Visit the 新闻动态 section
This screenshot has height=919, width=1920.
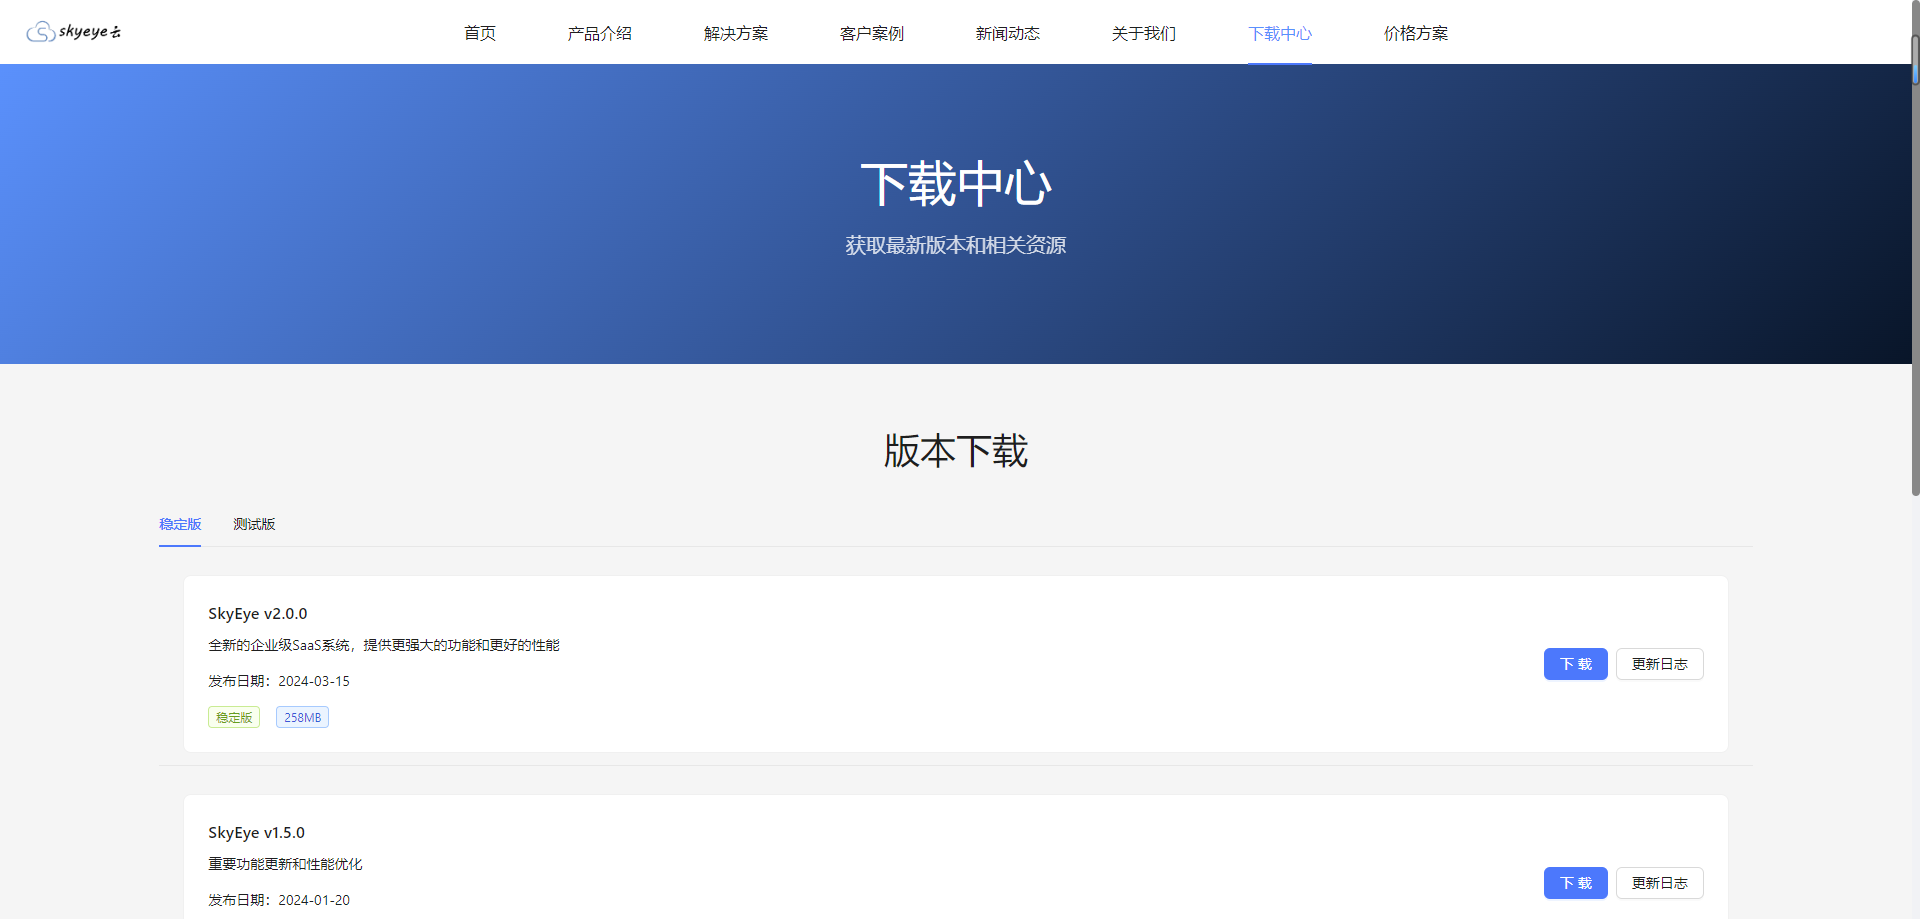click(x=1007, y=33)
